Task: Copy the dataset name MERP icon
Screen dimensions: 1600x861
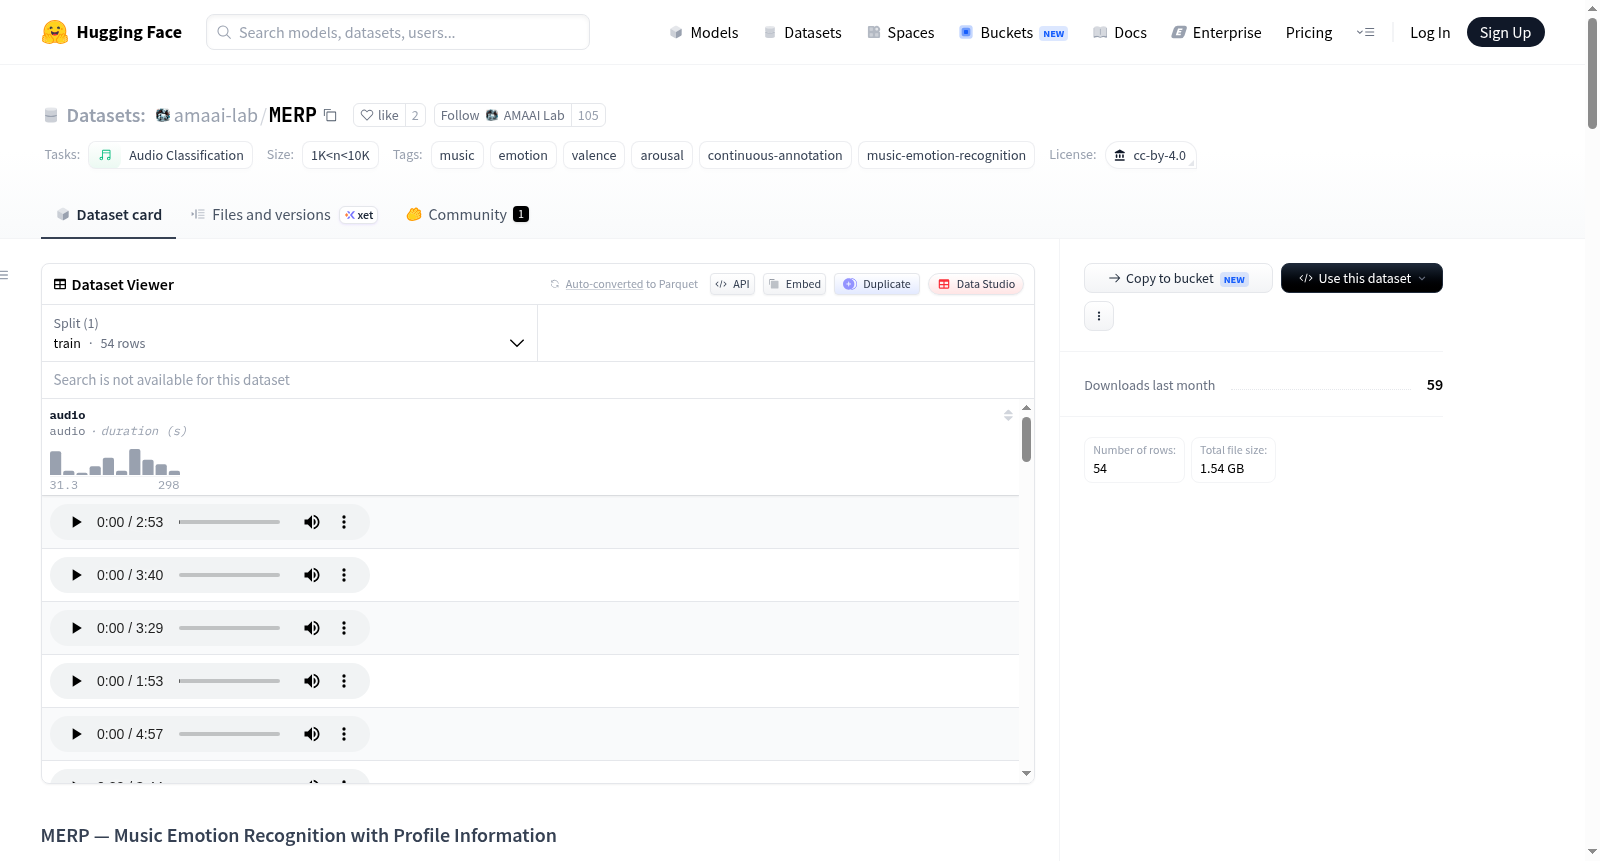Action: point(330,115)
